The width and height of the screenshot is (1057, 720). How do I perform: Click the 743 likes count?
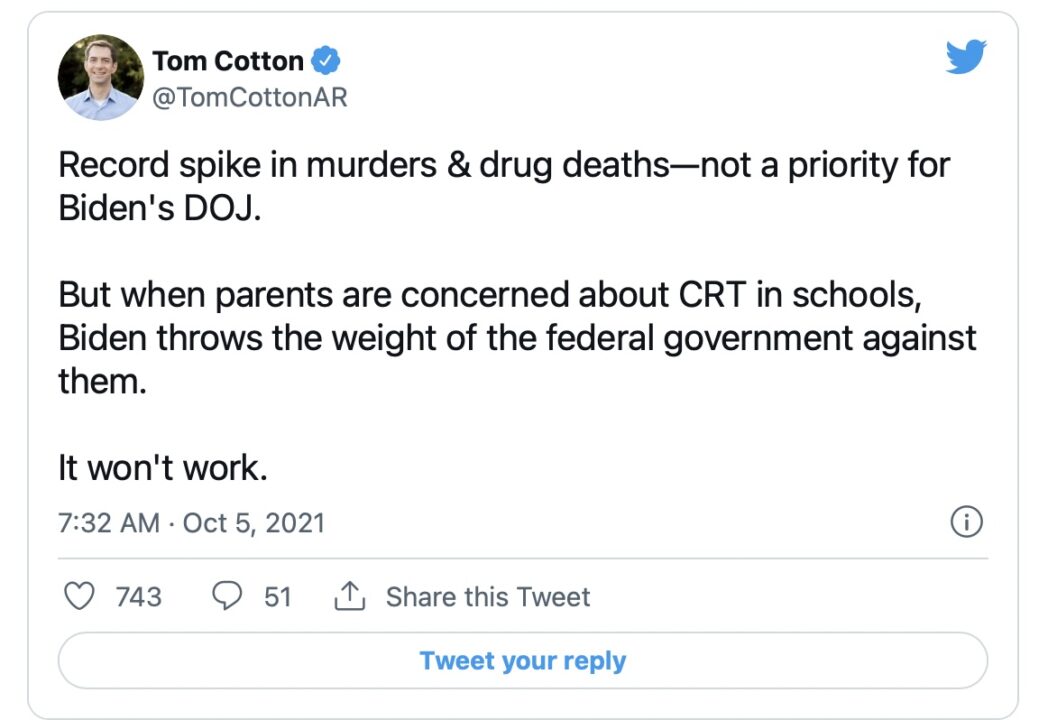point(138,597)
